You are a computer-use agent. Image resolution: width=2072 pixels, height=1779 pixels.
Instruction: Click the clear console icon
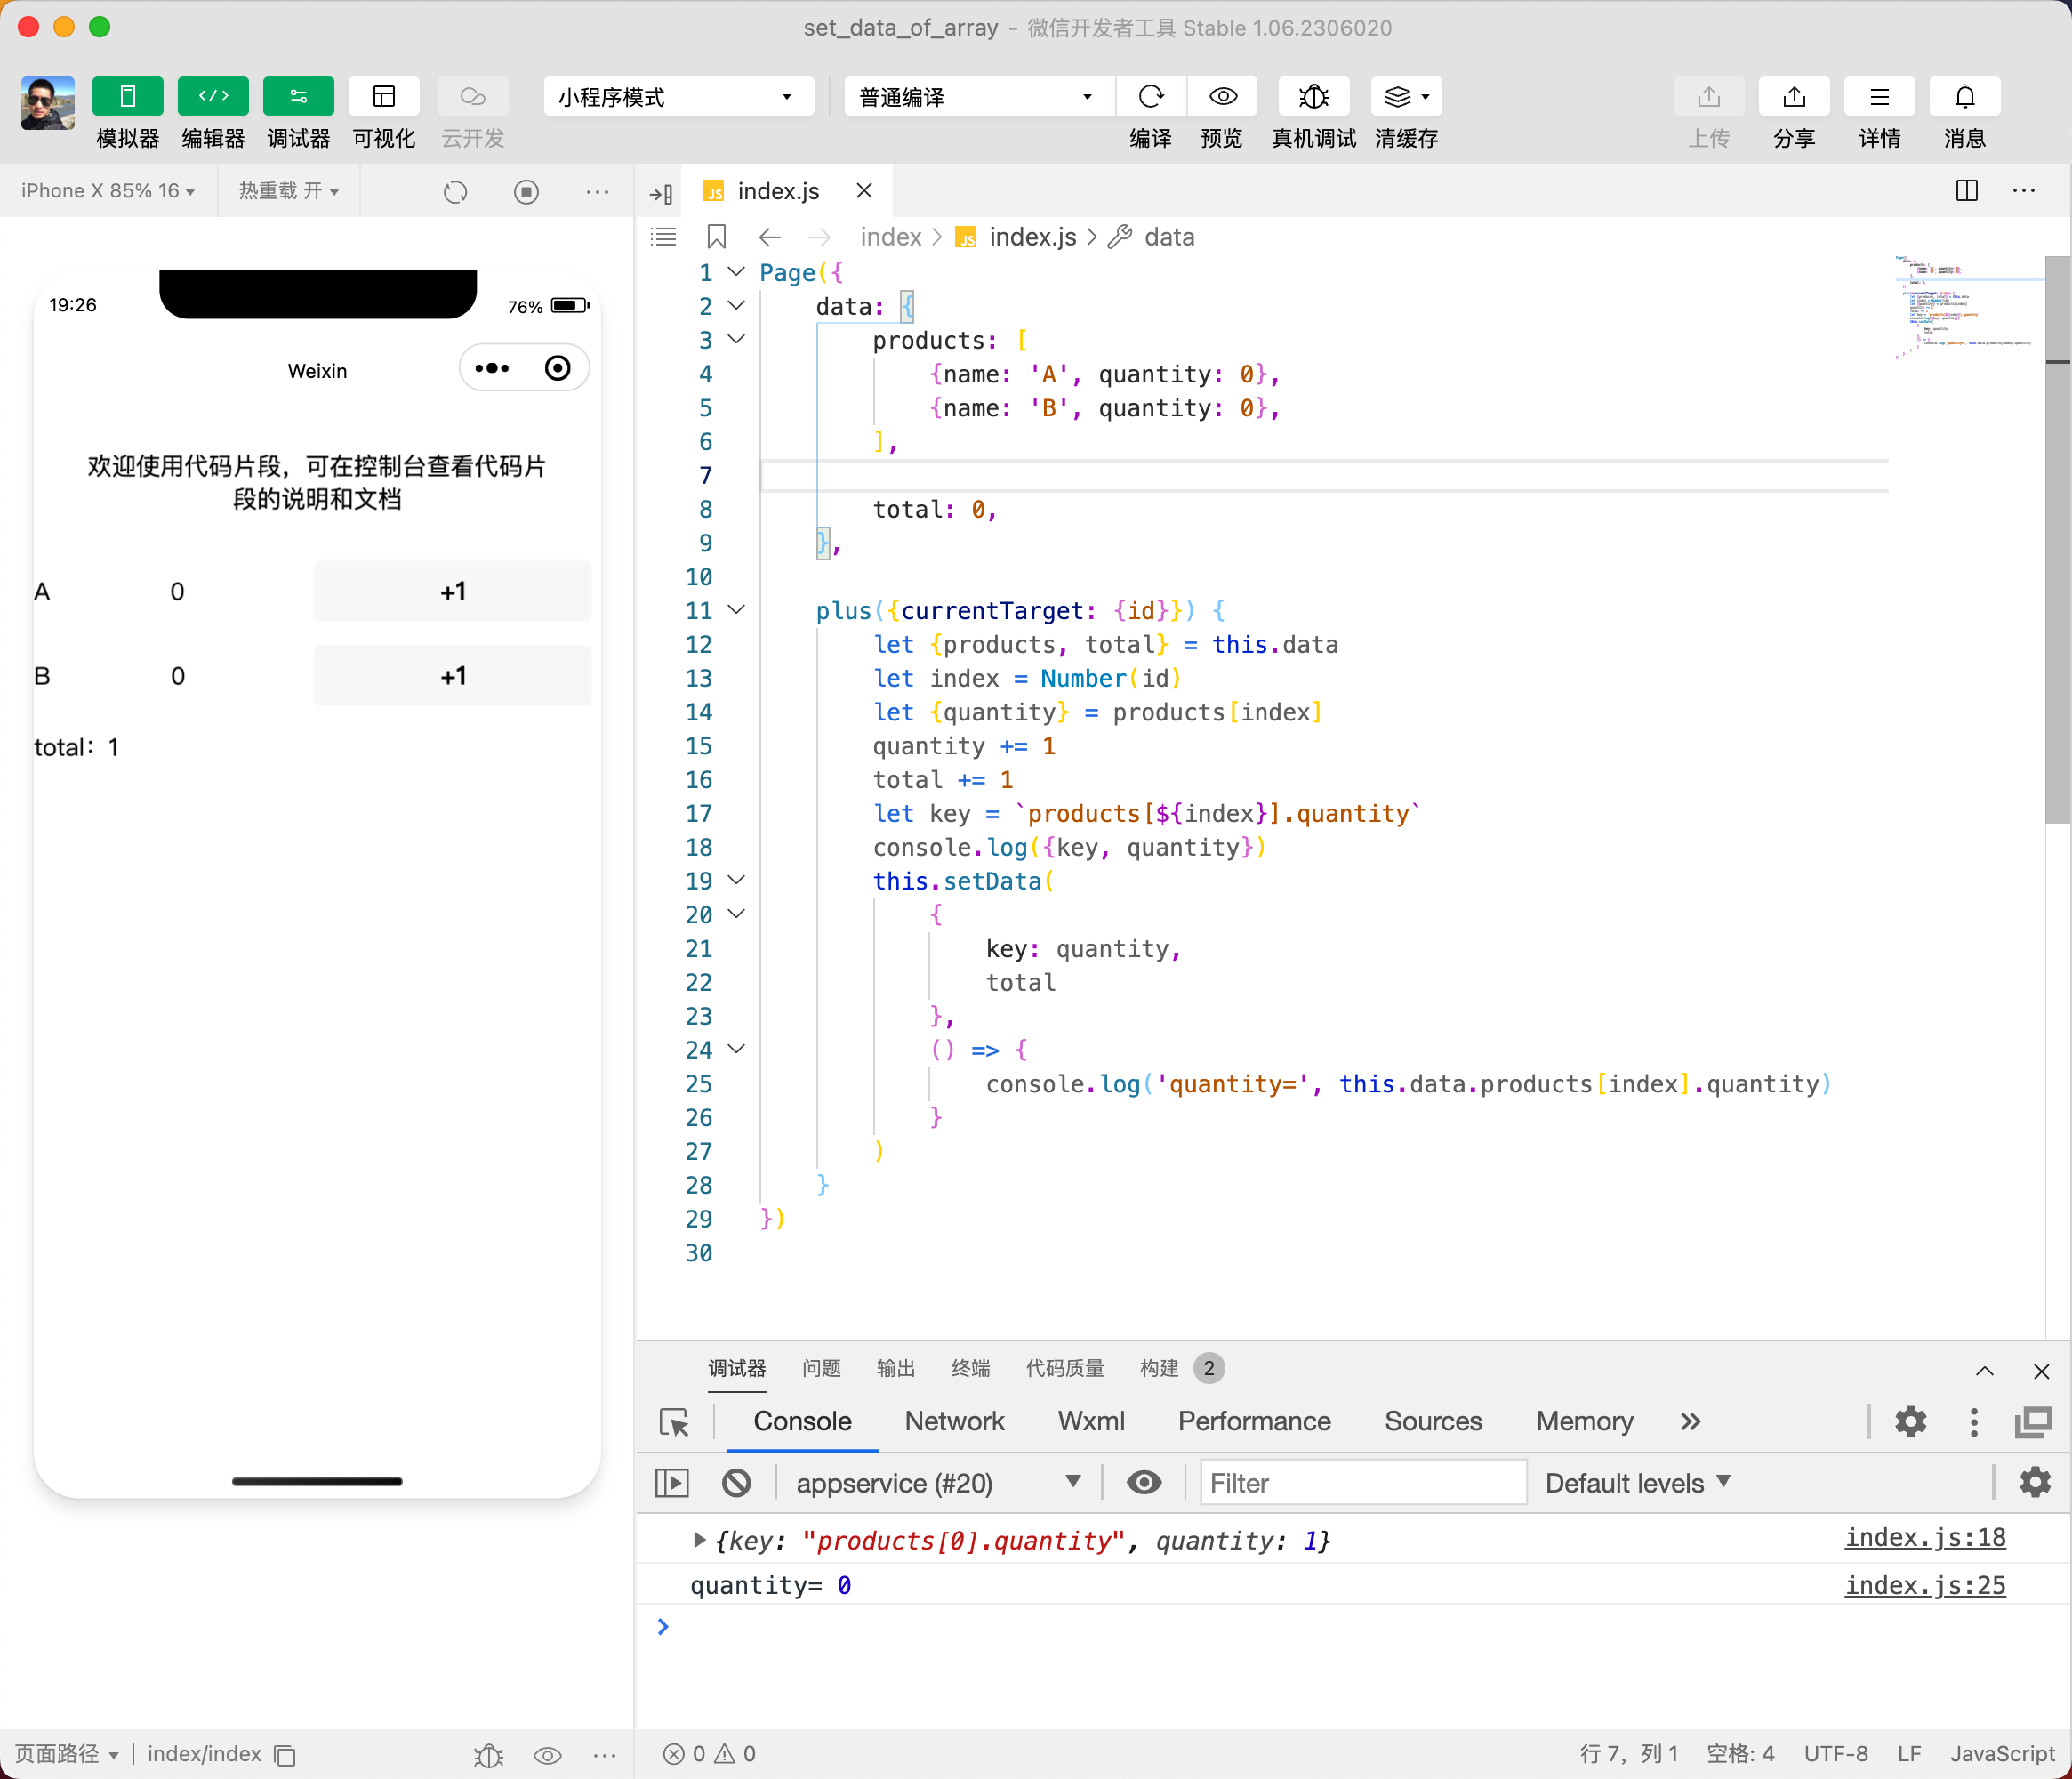click(736, 1482)
